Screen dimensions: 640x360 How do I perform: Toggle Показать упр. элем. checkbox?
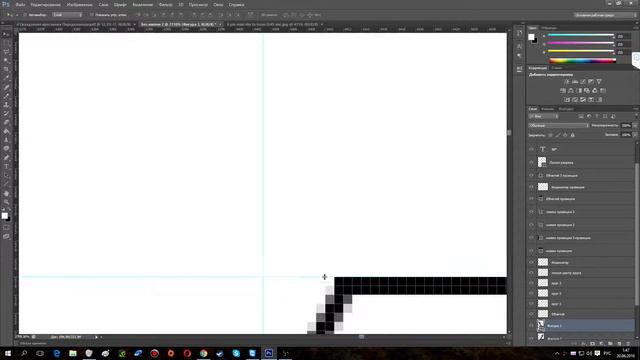(x=92, y=15)
